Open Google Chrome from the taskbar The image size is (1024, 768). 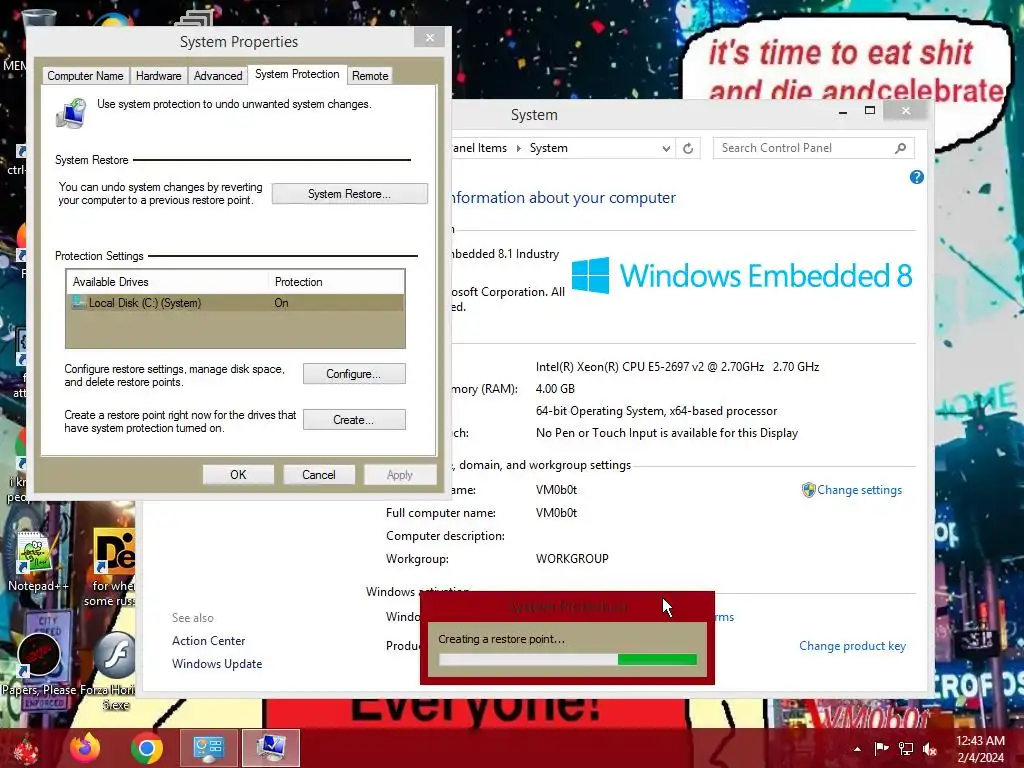click(147, 748)
